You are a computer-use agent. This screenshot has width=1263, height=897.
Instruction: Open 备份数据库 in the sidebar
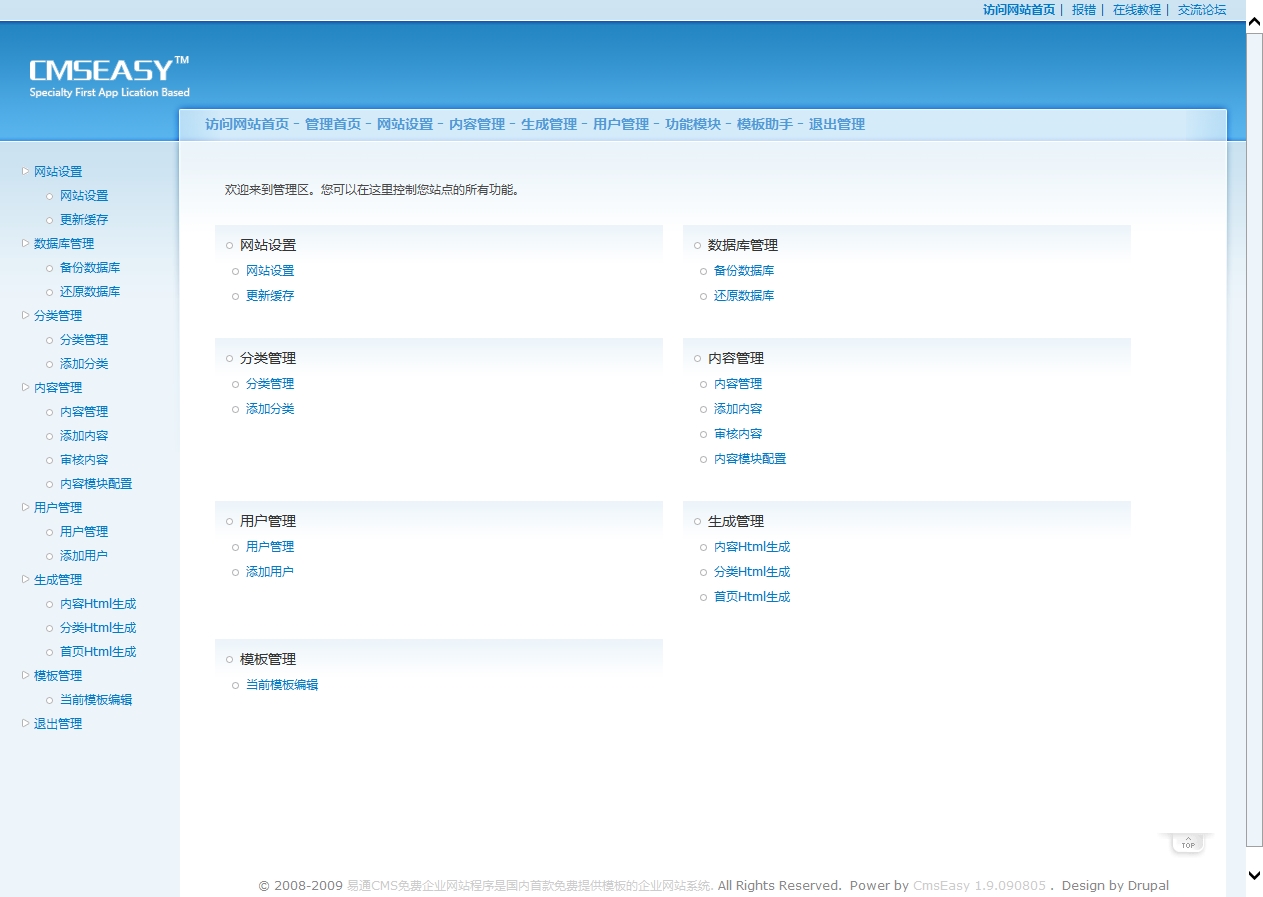90,267
